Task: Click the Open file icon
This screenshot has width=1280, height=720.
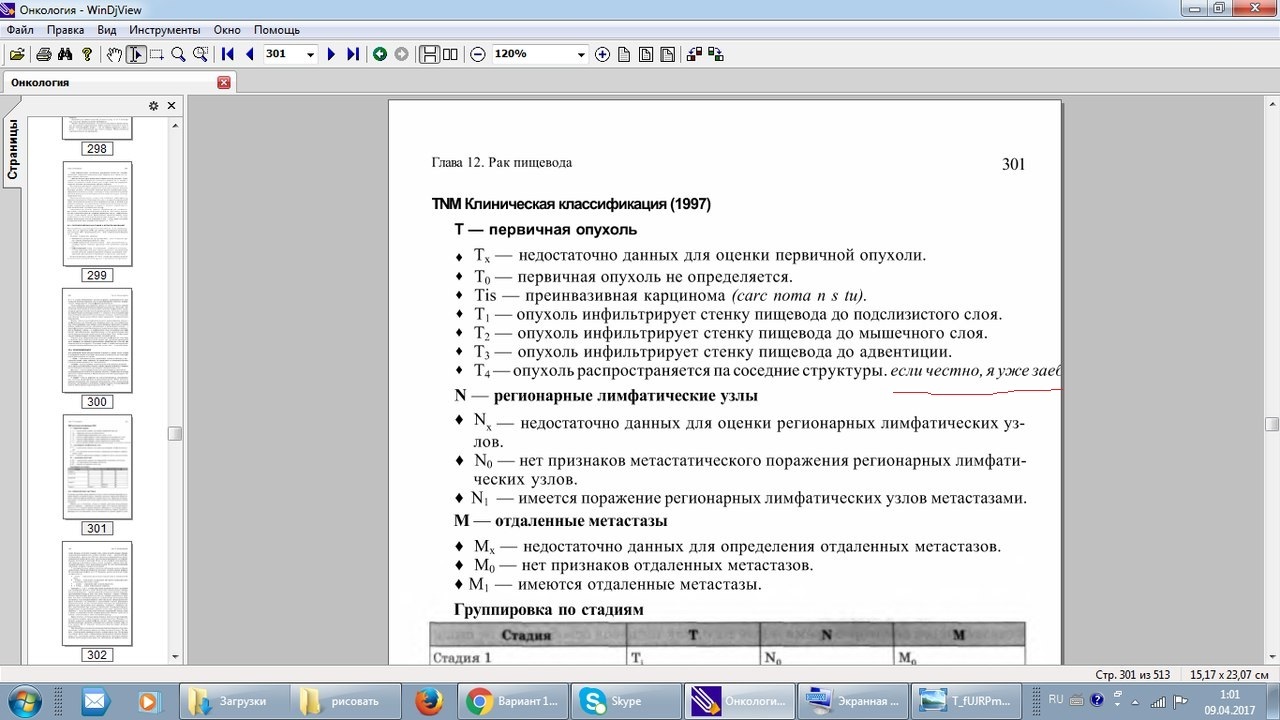Action: coord(17,54)
